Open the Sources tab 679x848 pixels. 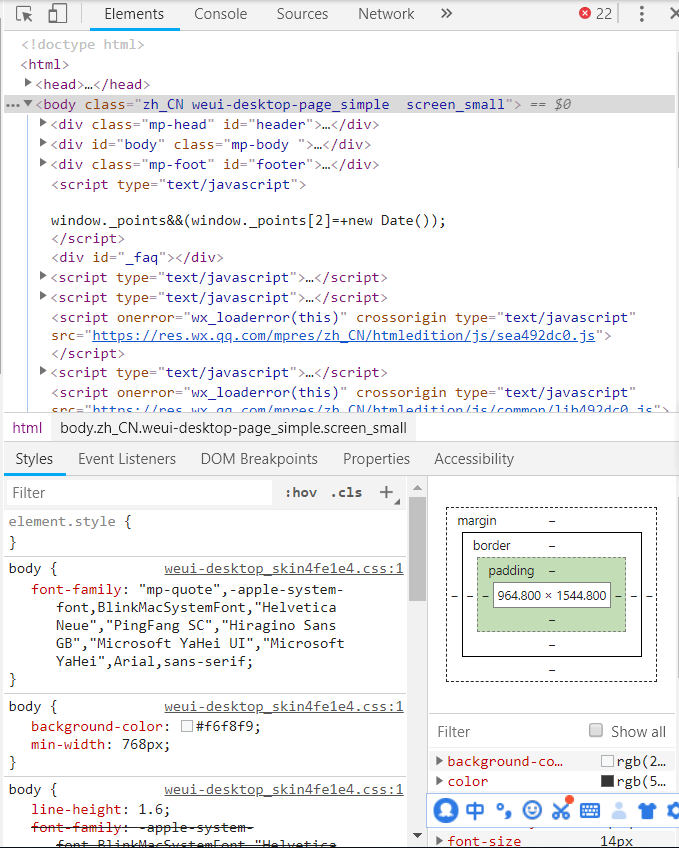[x=302, y=14]
